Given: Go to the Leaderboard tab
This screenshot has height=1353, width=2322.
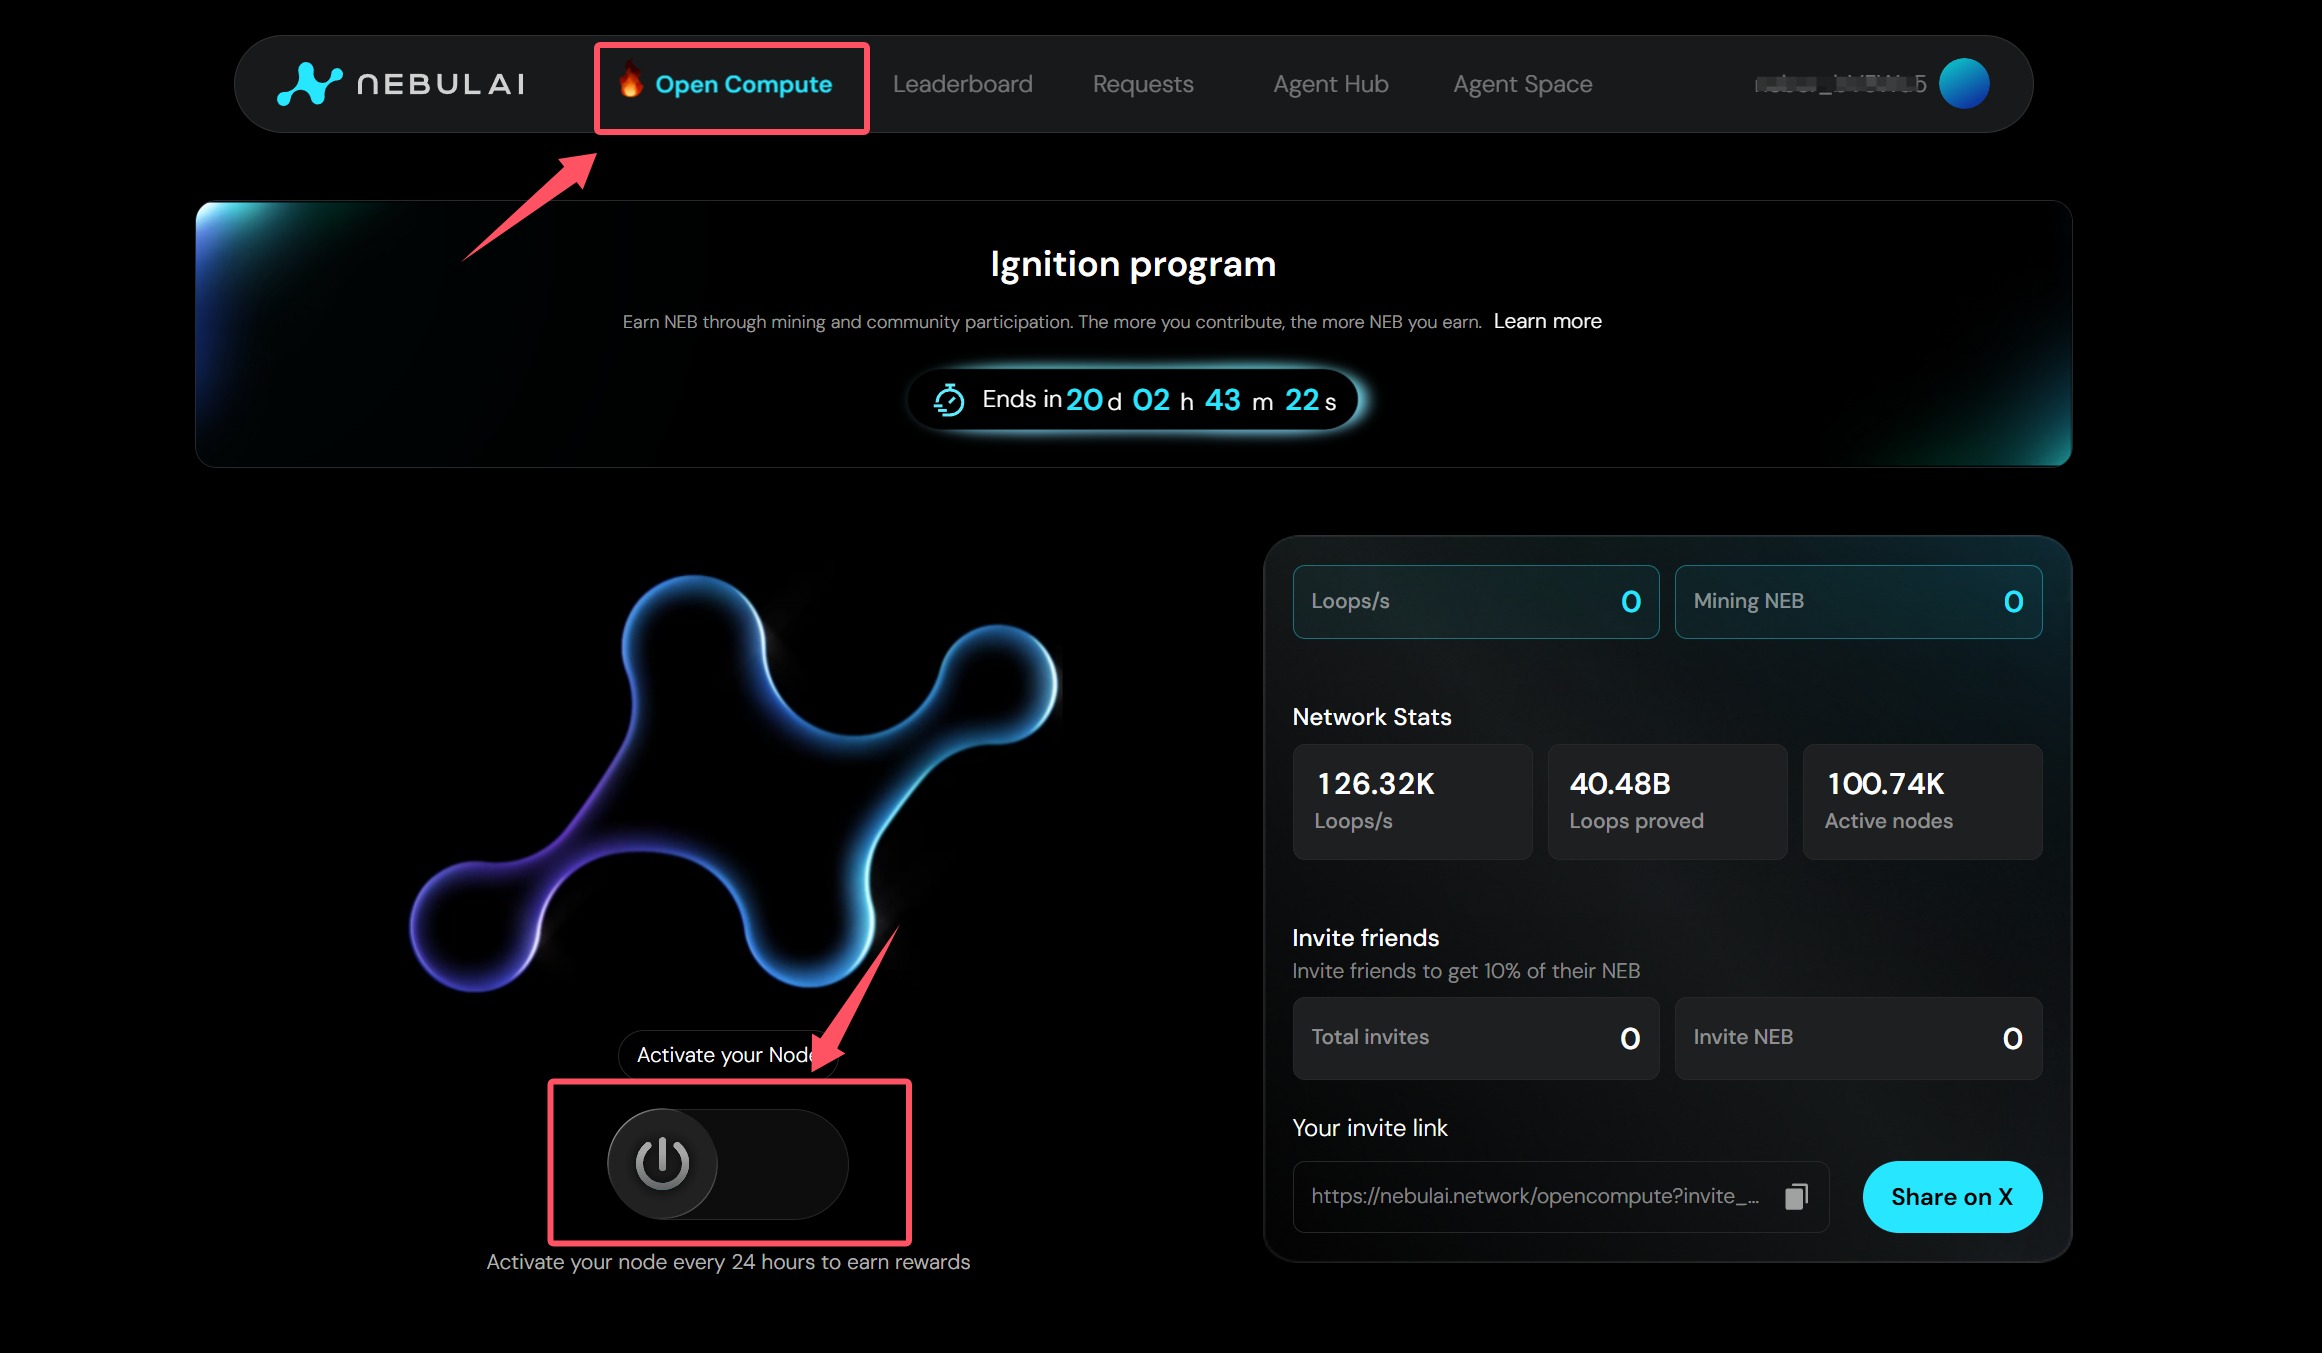Looking at the screenshot, I should pos(962,84).
